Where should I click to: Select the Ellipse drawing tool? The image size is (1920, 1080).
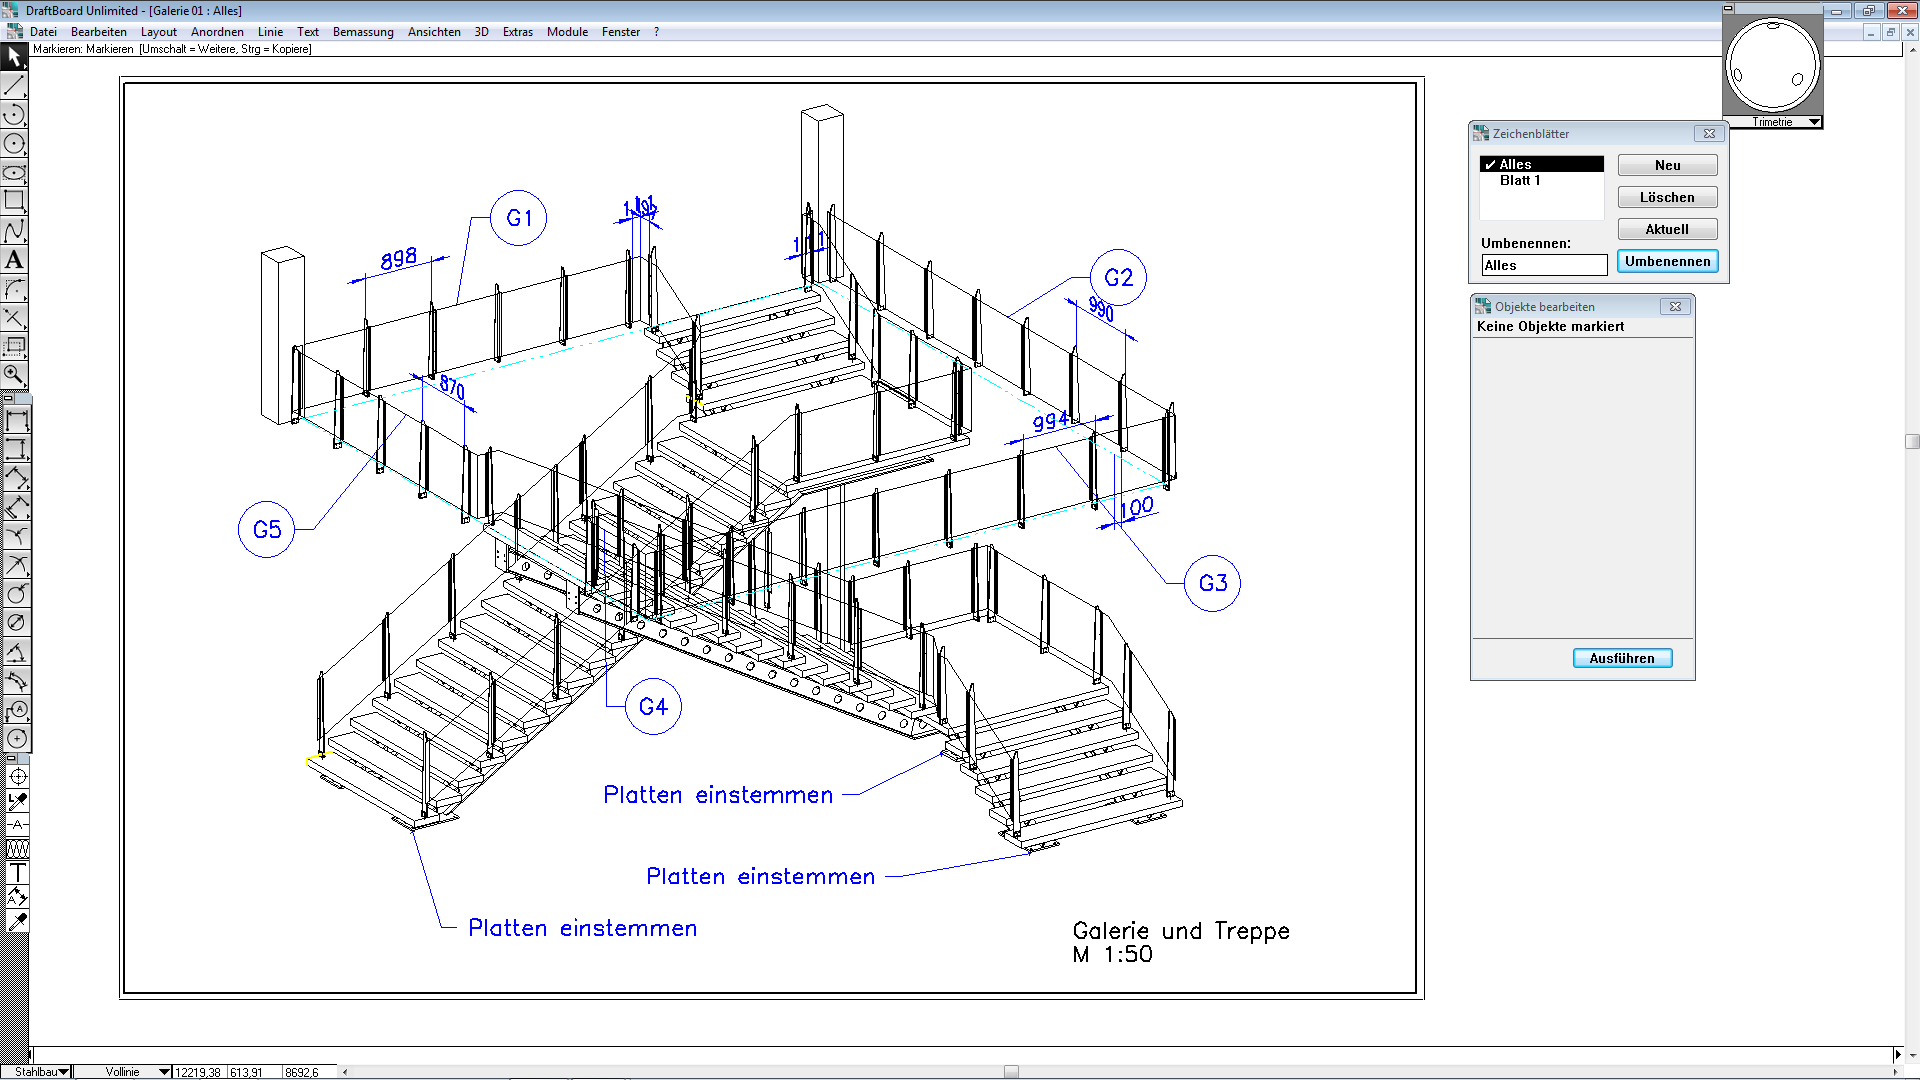click(14, 172)
